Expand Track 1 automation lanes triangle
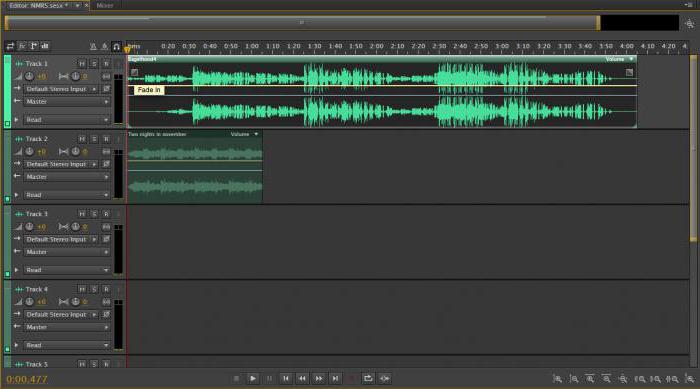 point(17,120)
